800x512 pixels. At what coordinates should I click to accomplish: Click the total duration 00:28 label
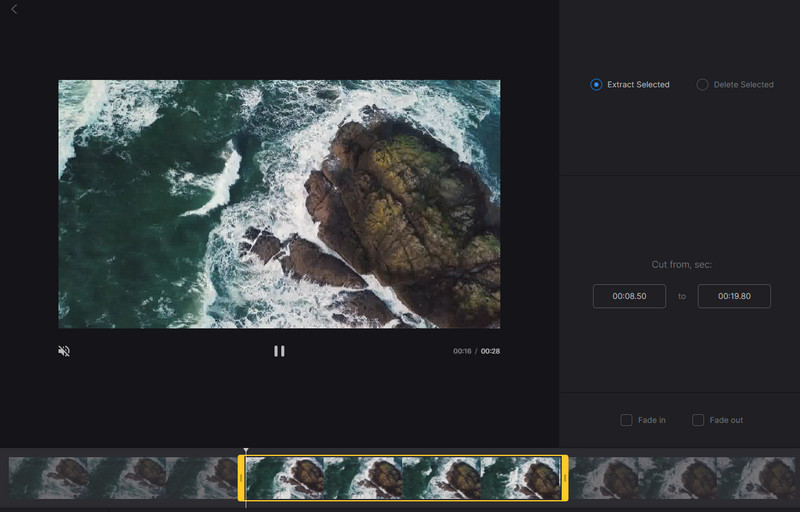(490, 351)
